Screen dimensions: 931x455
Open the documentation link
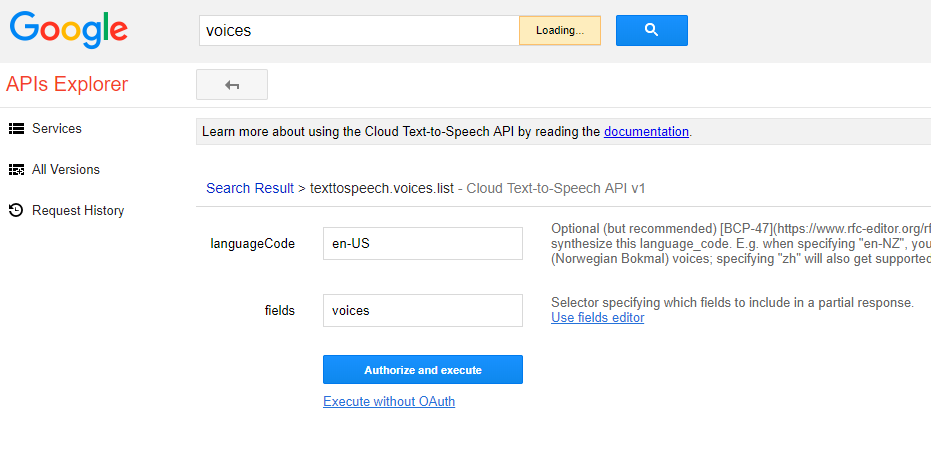(647, 132)
